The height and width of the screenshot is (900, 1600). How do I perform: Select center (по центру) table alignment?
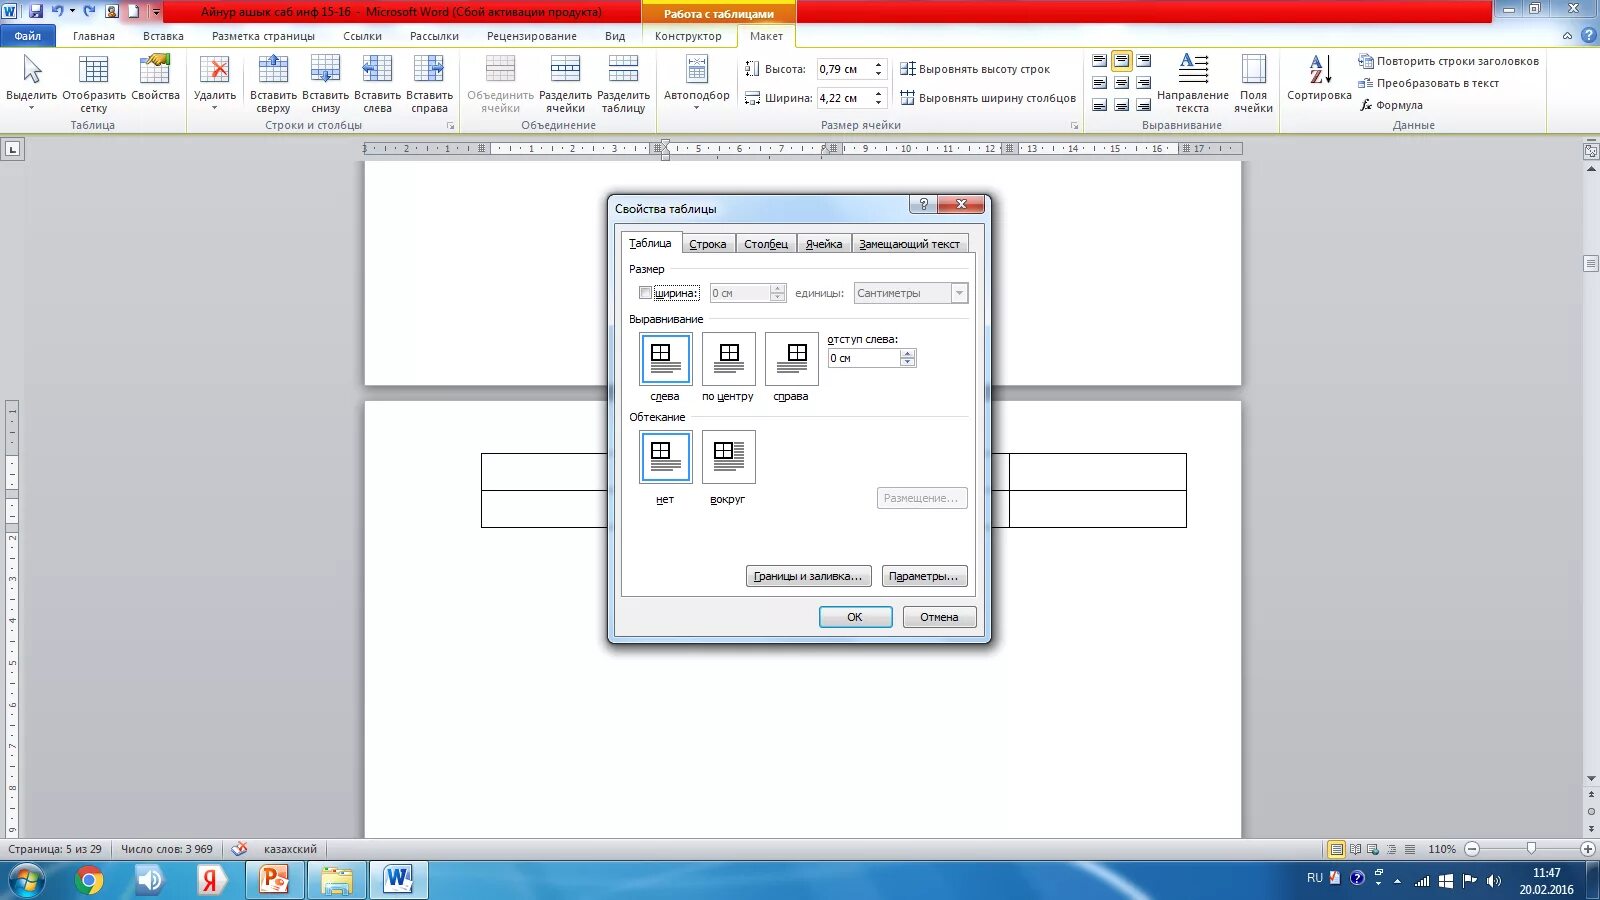pos(728,358)
